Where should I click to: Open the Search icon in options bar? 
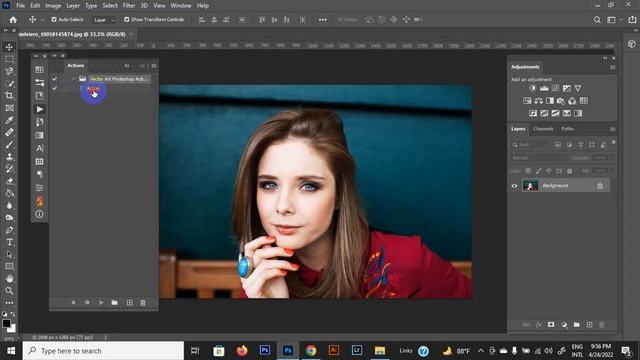pyautogui.click(x=597, y=20)
